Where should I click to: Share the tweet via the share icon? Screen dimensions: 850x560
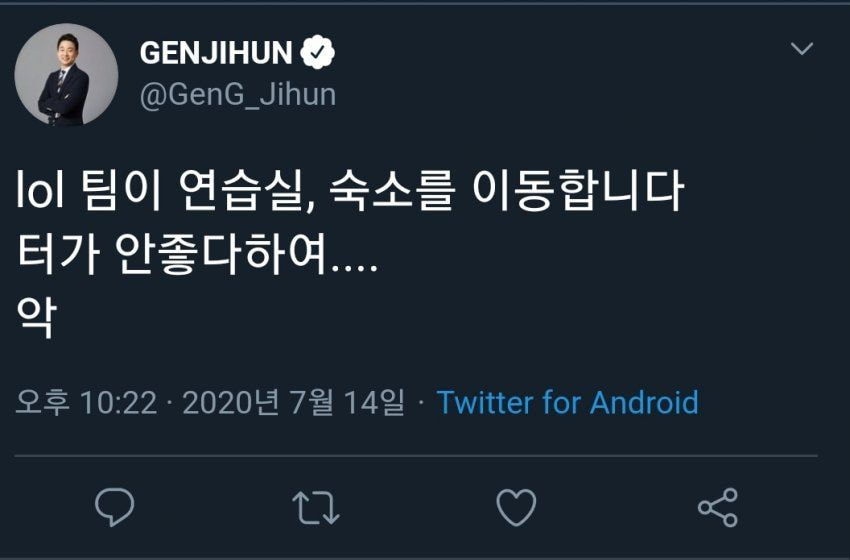[717, 507]
